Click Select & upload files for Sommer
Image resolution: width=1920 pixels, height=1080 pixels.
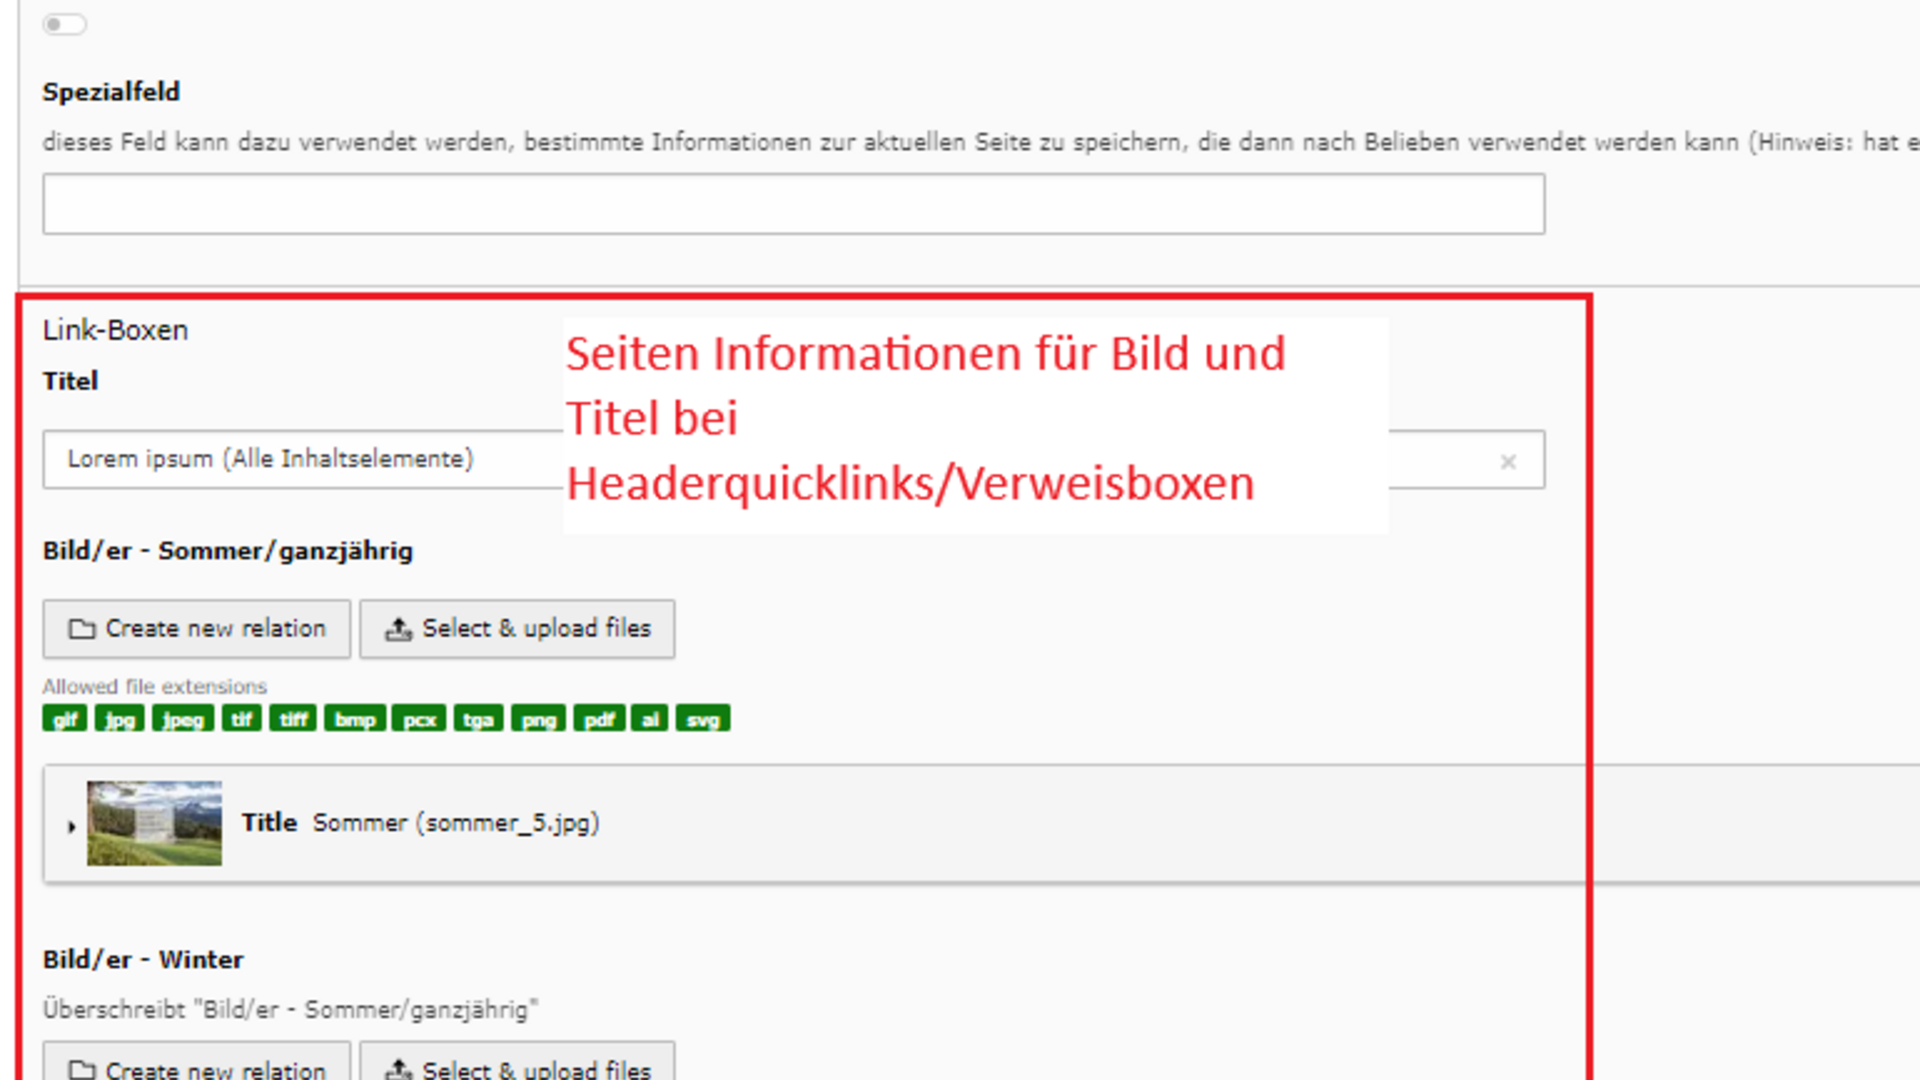pyautogui.click(x=517, y=629)
